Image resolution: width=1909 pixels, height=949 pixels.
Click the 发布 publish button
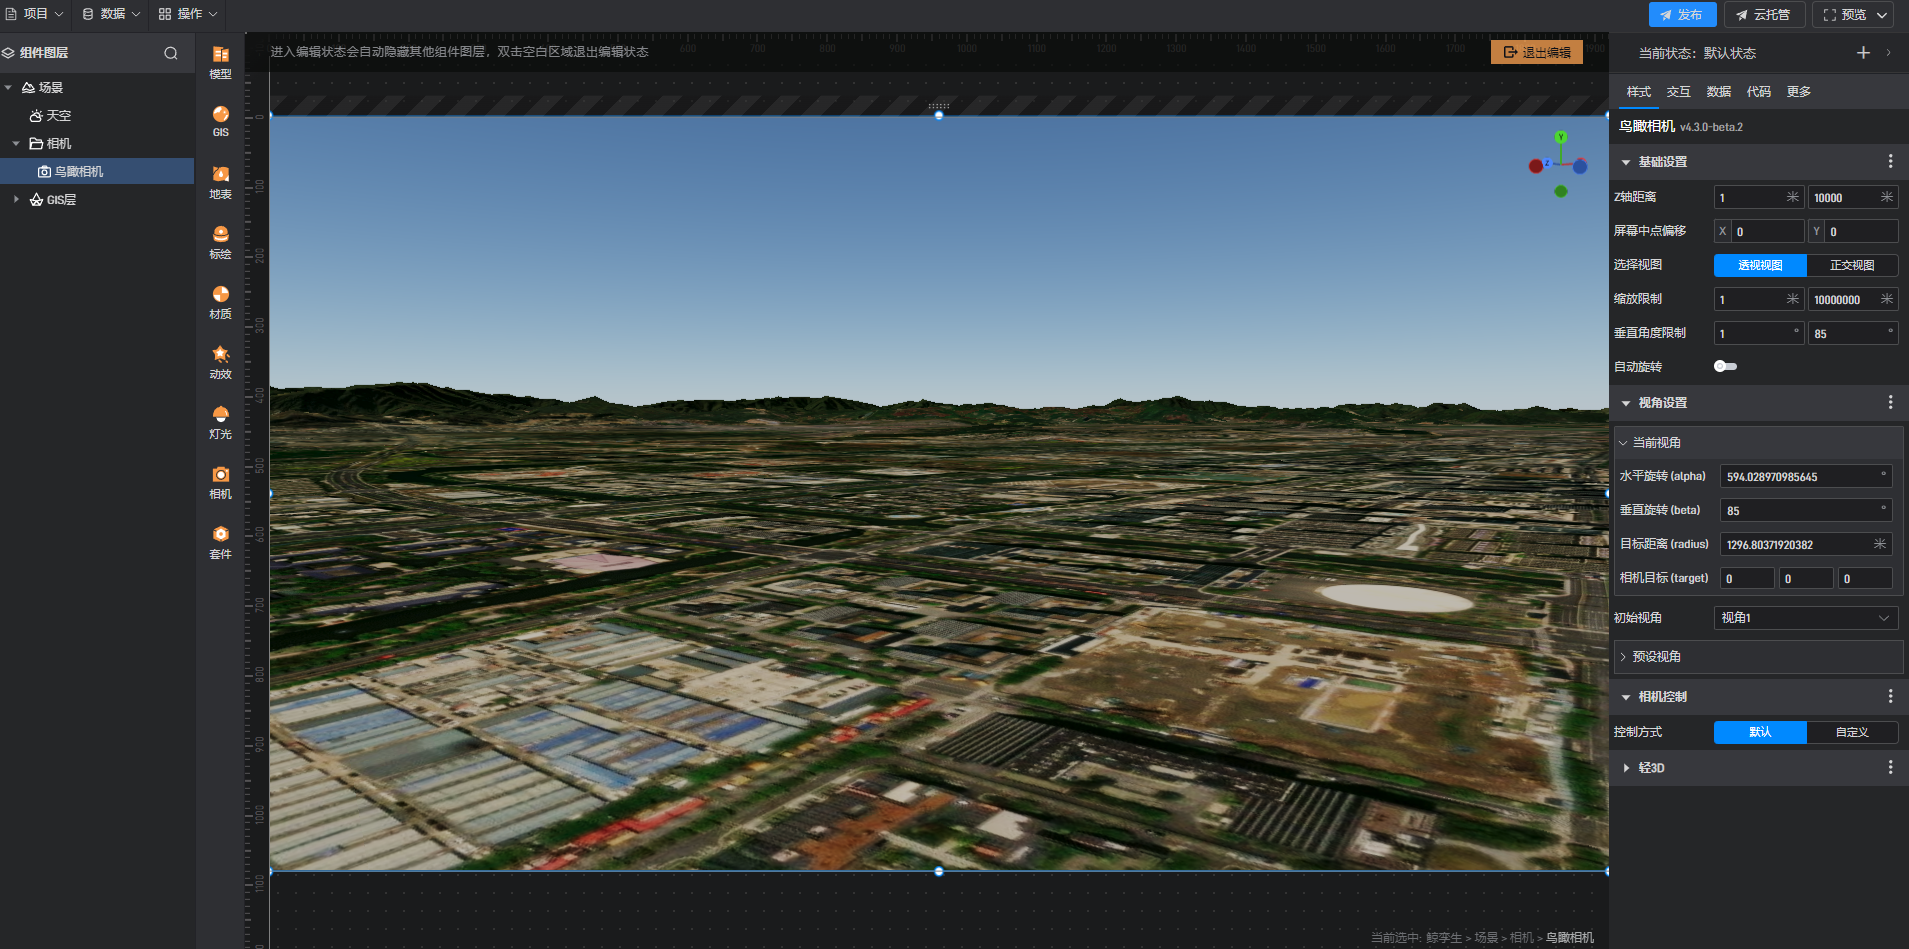1682,15
